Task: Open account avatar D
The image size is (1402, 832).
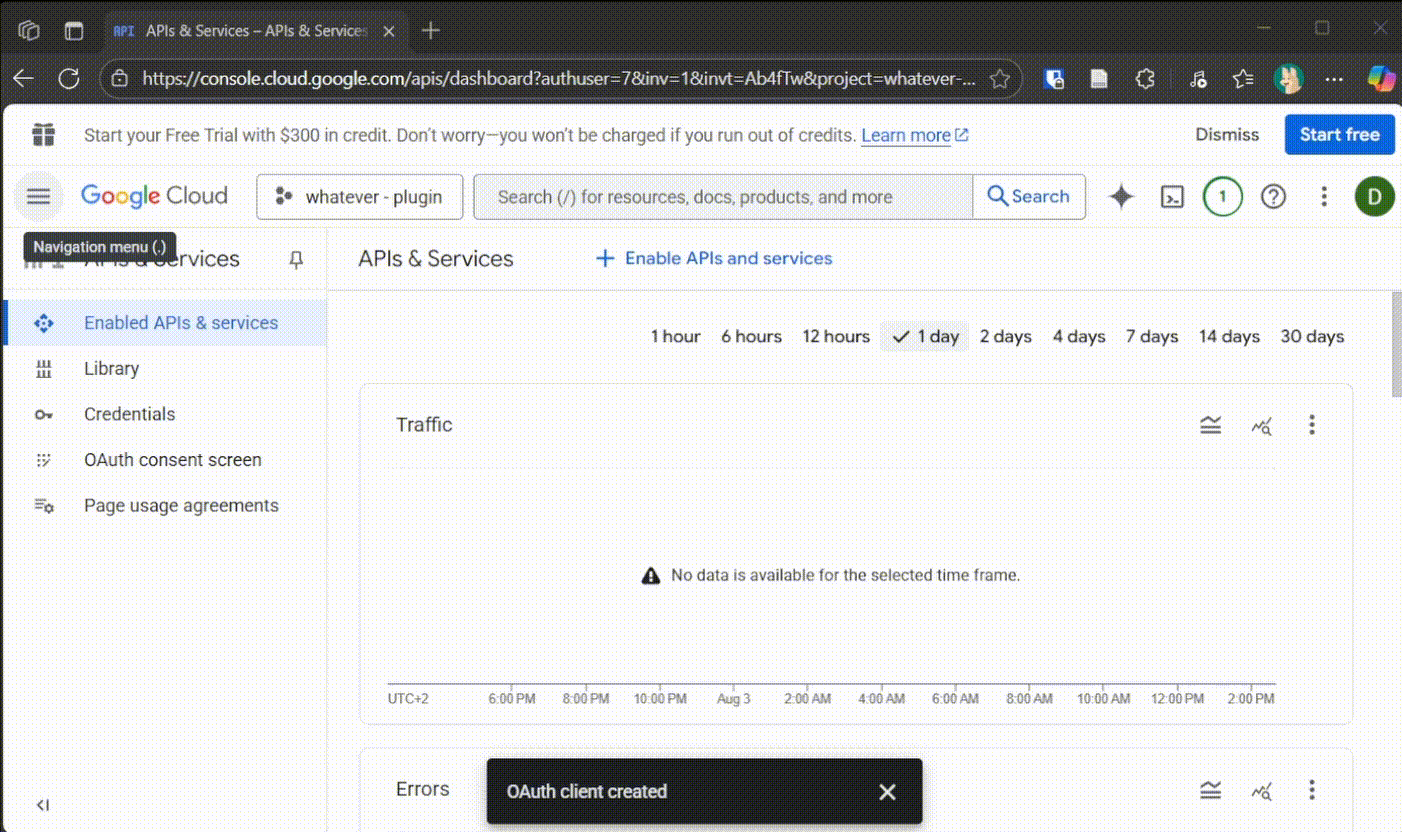Action: click(x=1375, y=197)
